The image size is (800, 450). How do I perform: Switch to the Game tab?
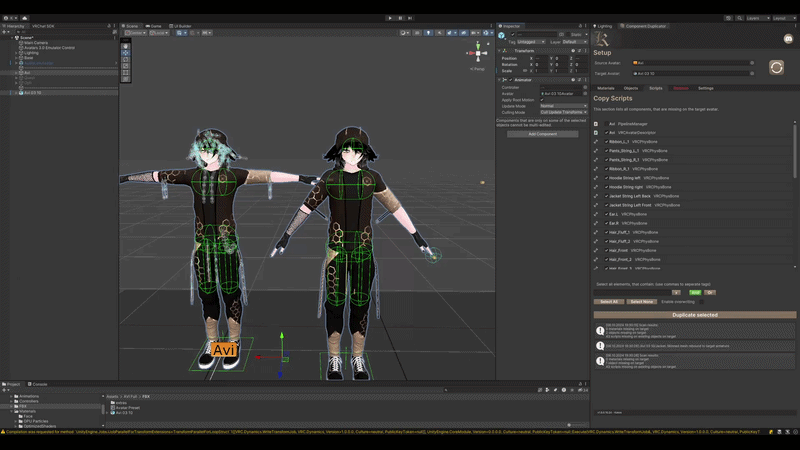coord(154,26)
